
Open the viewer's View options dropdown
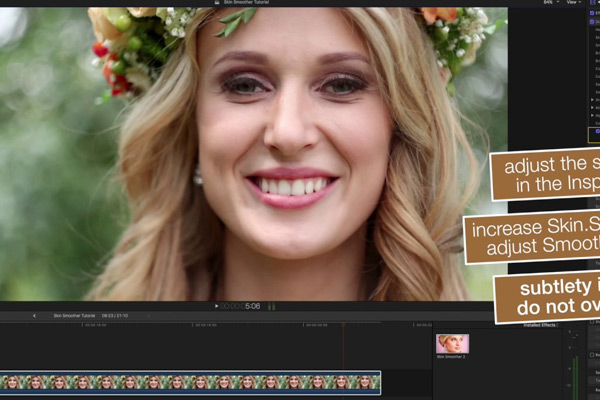pos(574,2)
